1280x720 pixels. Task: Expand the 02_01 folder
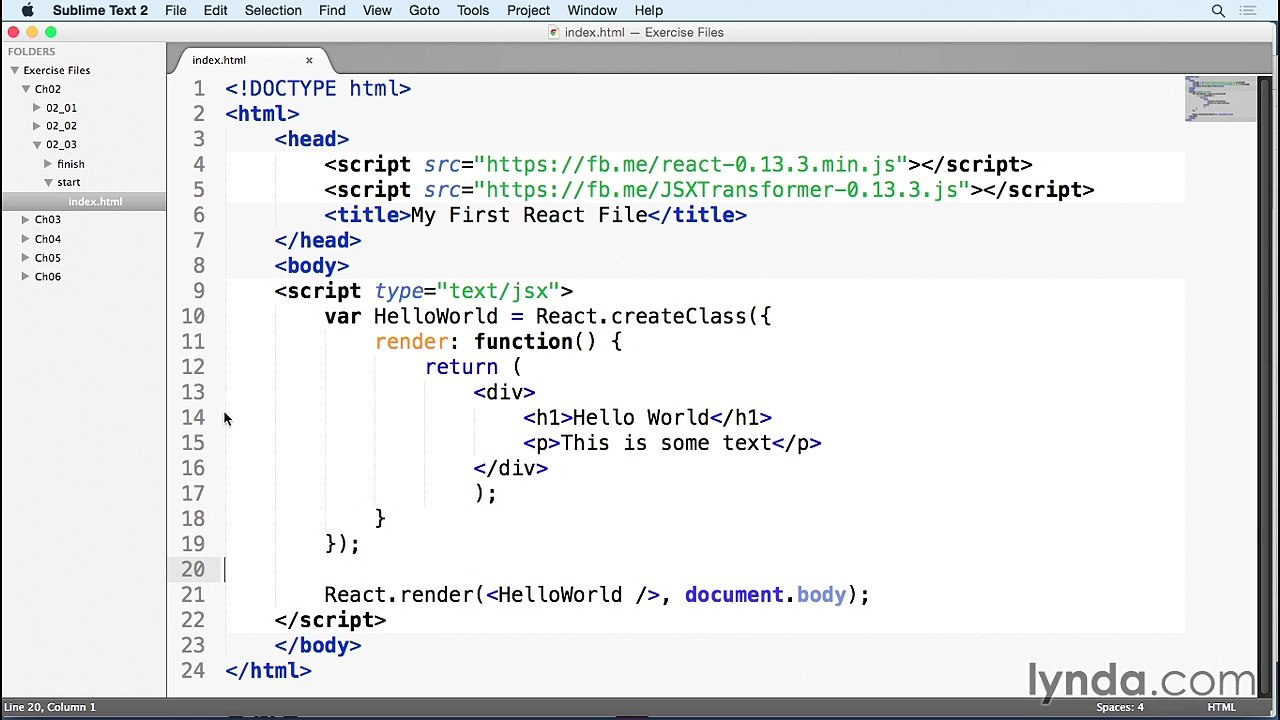coord(37,107)
